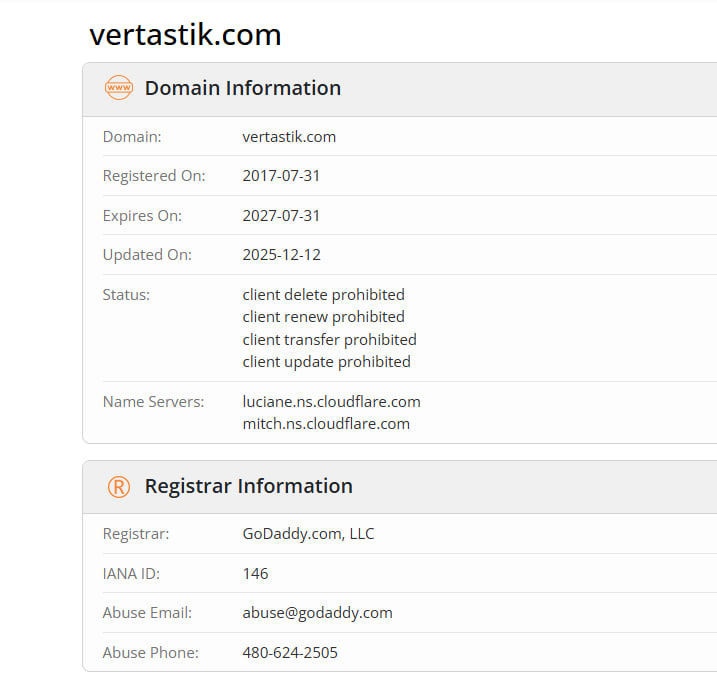Viewport: 717px width, 684px height.
Task: Click the Registrar: label
Action: tap(136, 534)
